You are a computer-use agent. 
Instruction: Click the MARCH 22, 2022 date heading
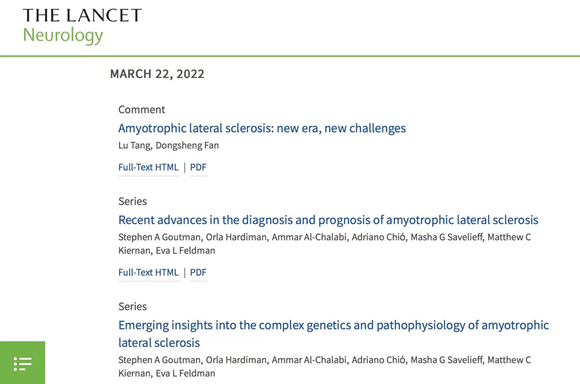click(157, 74)
